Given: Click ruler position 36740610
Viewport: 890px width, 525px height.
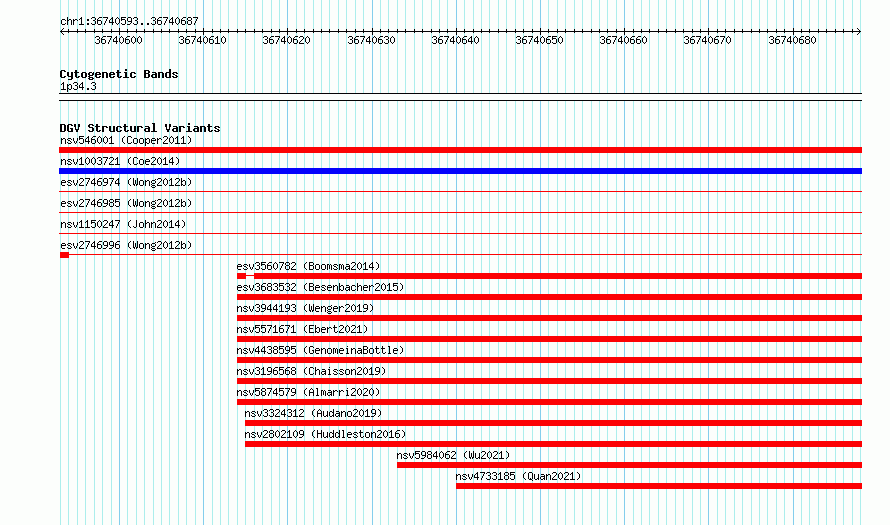Looking at the screenshot, I should [202, 40].
